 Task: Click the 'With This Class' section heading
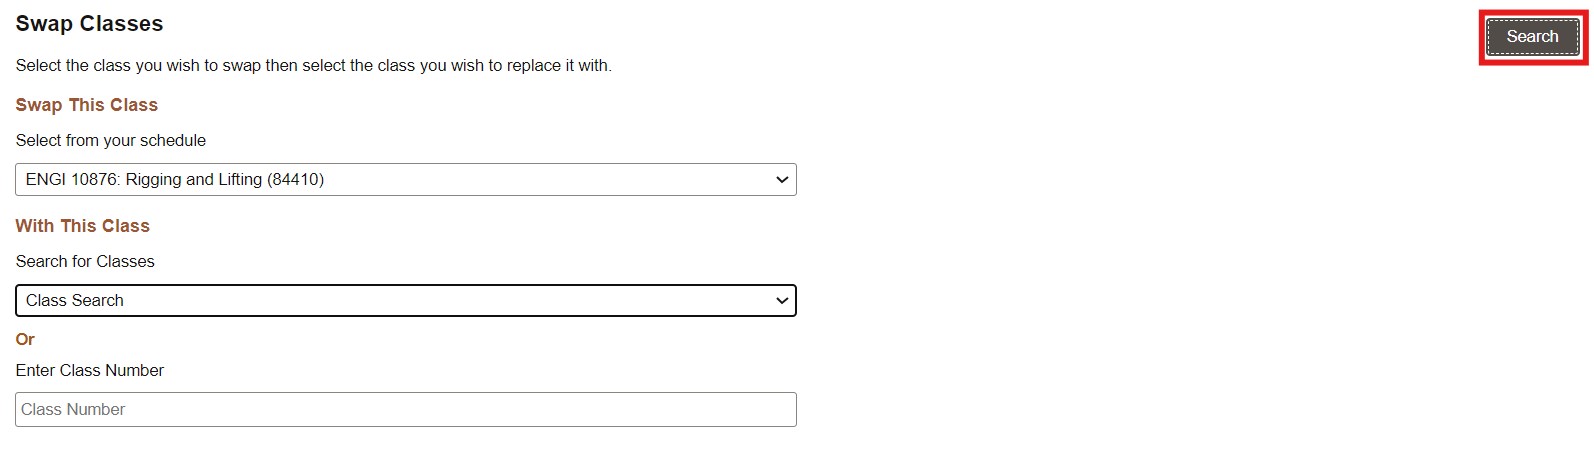click(x=82, y=226)
